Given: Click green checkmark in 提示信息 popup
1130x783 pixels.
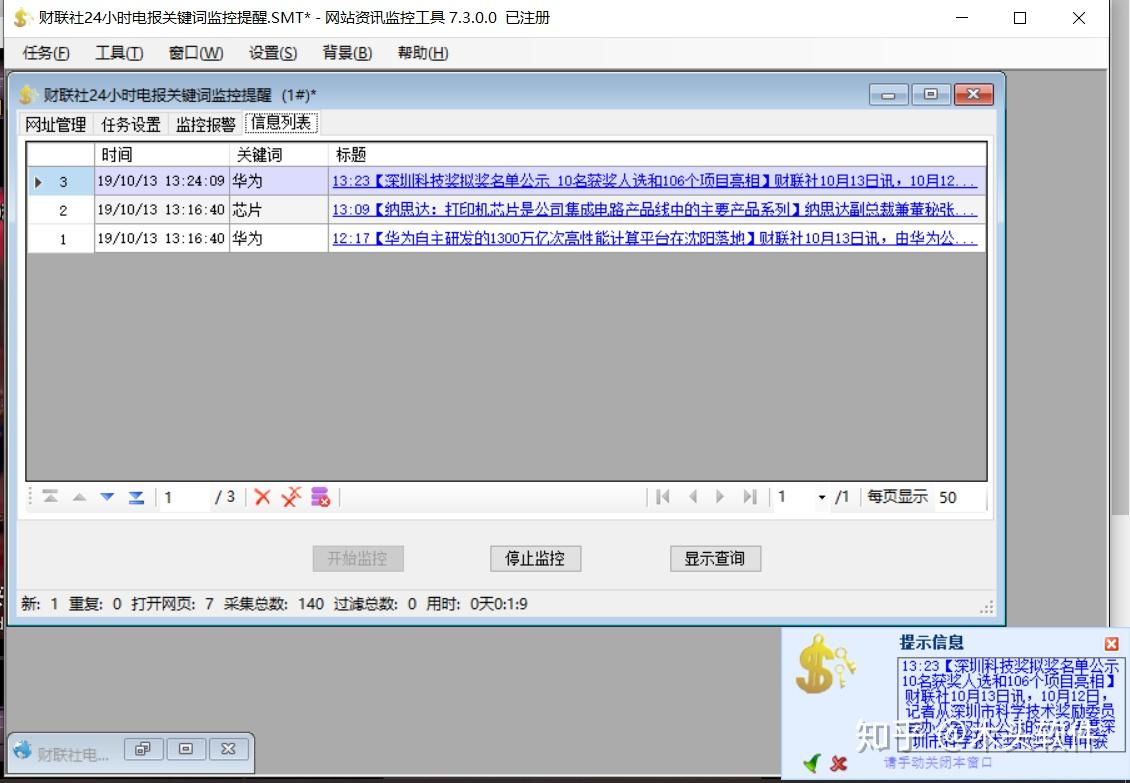Looking at the screenshot, I should coord(812,763).
